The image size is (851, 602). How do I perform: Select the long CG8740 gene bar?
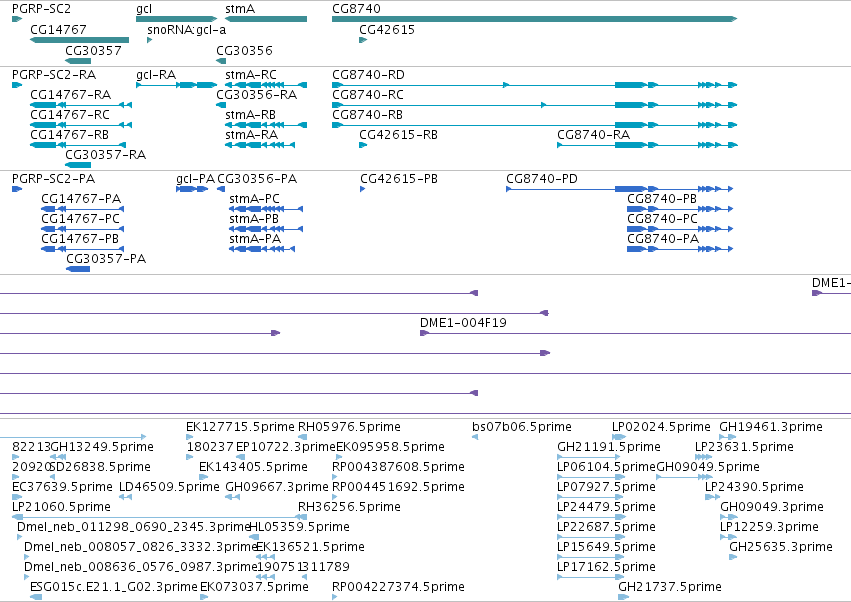pyautogui.click(x=535, y=19)
